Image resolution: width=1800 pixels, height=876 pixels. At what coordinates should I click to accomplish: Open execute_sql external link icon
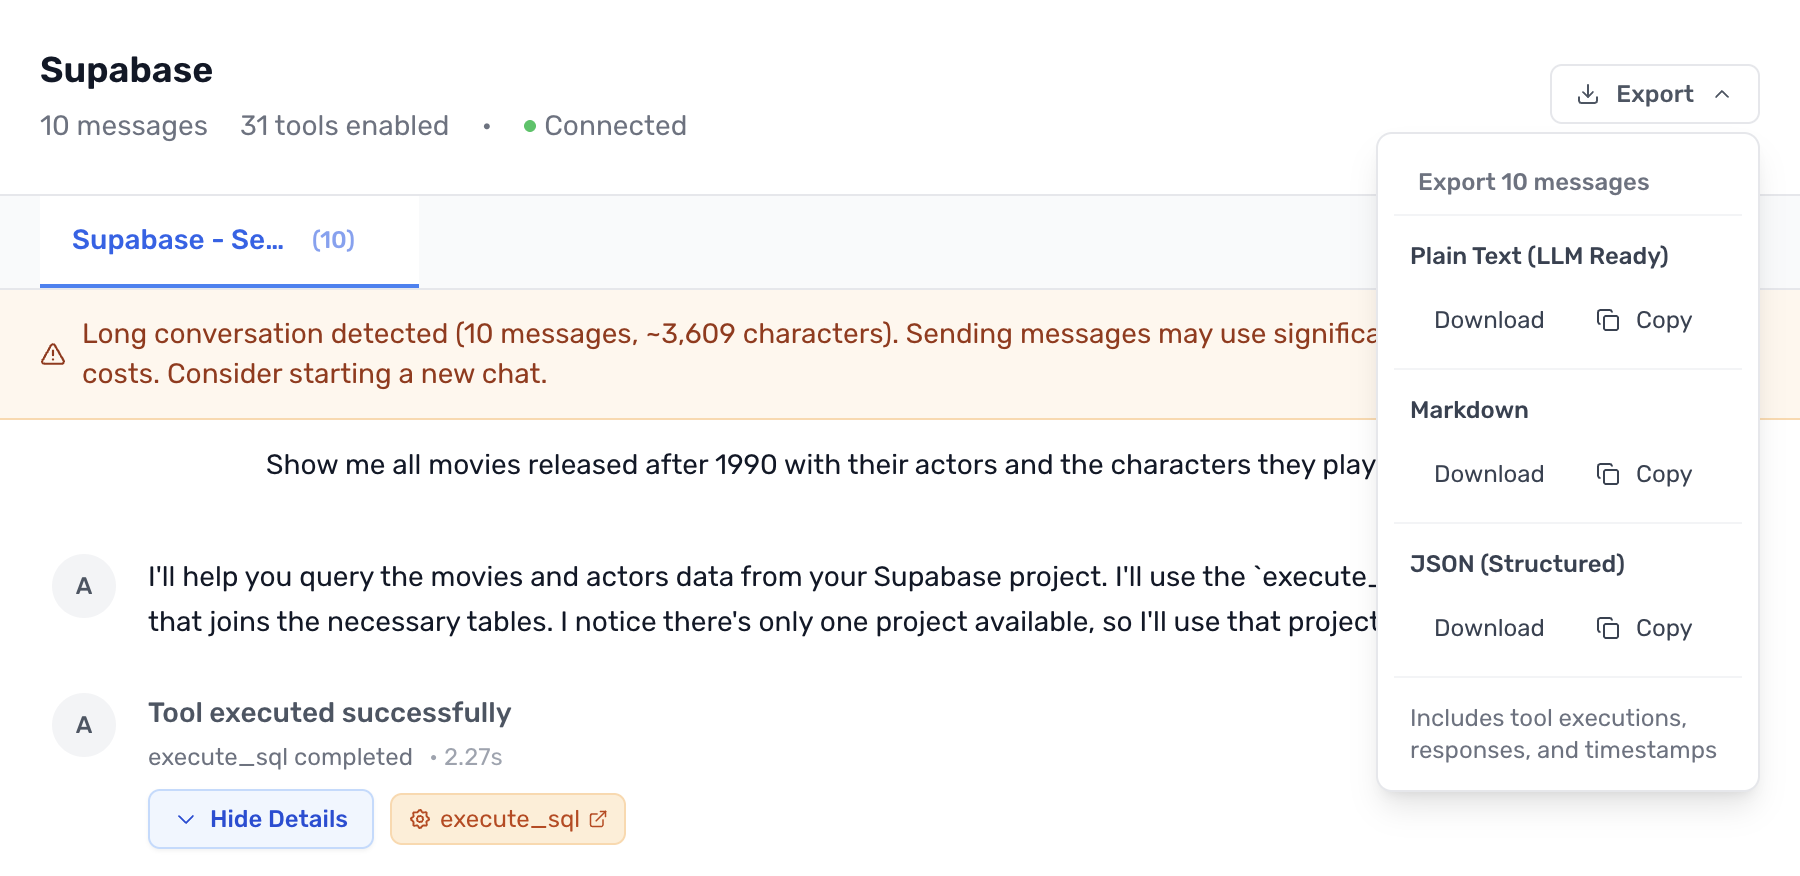598,819
